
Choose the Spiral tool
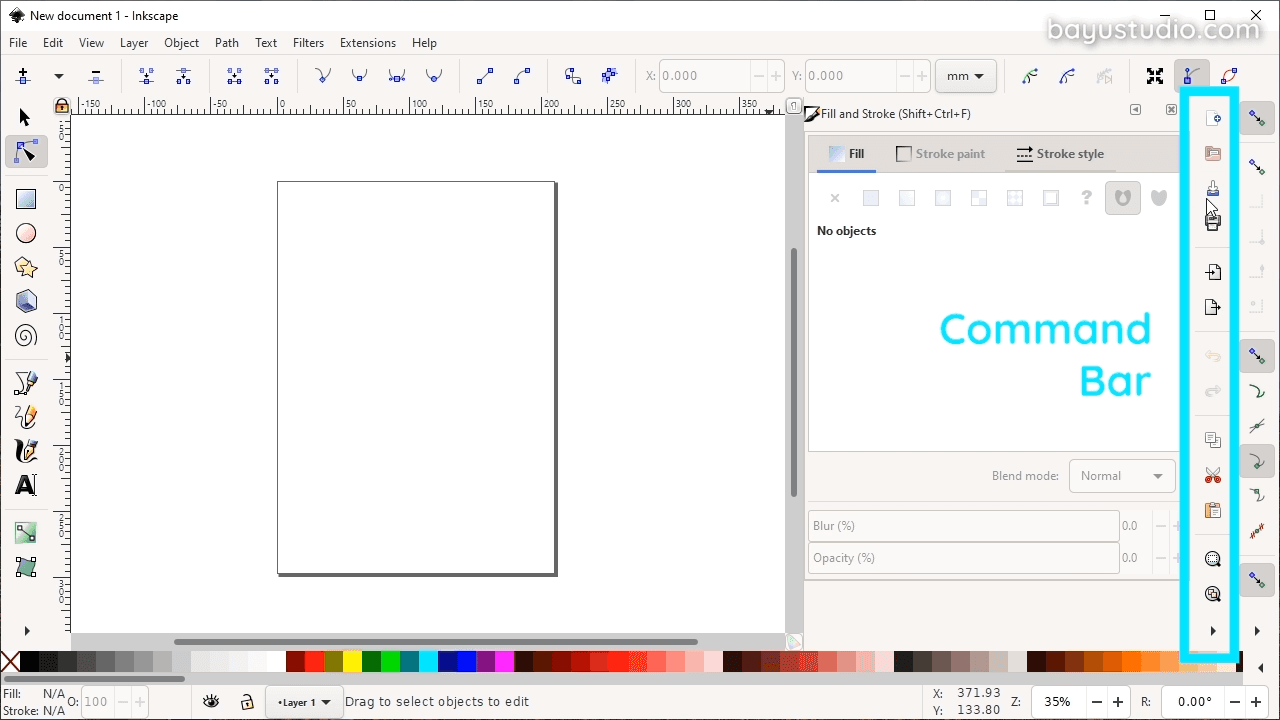pyautogui.click(x=25, y=335)
